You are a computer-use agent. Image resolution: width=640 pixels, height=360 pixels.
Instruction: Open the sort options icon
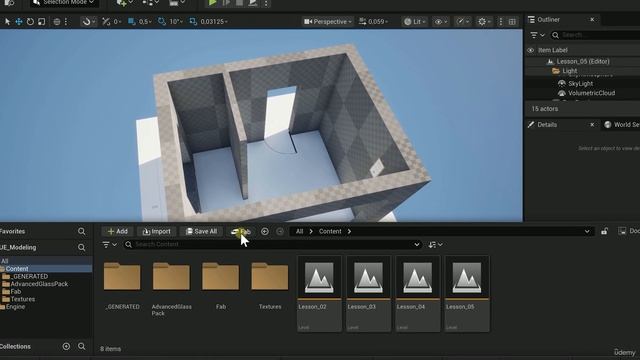pos(435,244)
